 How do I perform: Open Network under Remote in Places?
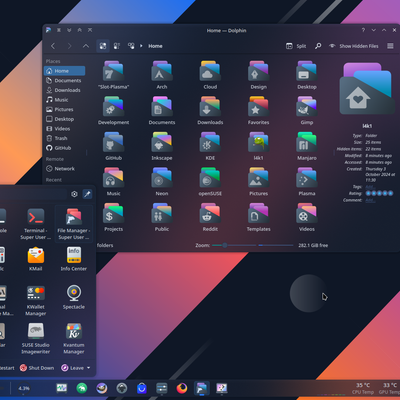tap(64, 169)
